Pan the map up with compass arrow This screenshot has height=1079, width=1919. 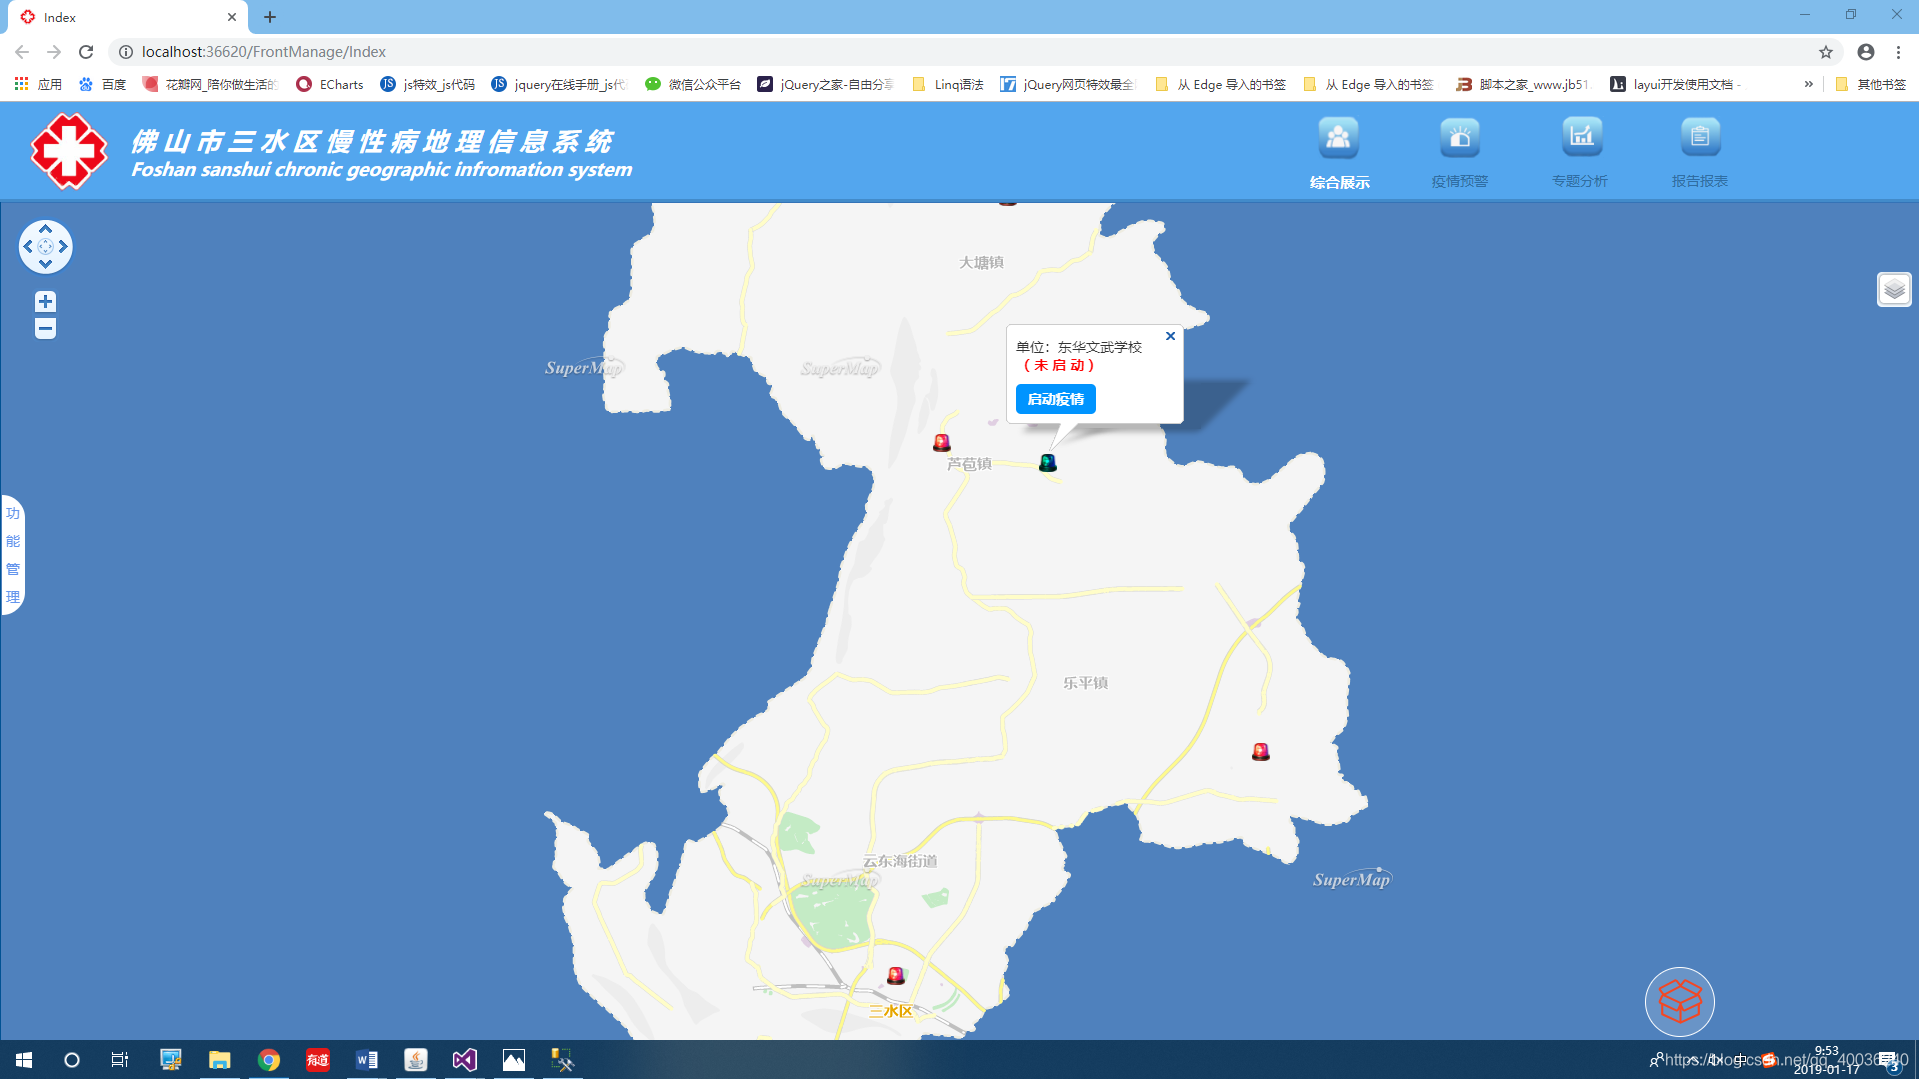[x=45, y=229]
